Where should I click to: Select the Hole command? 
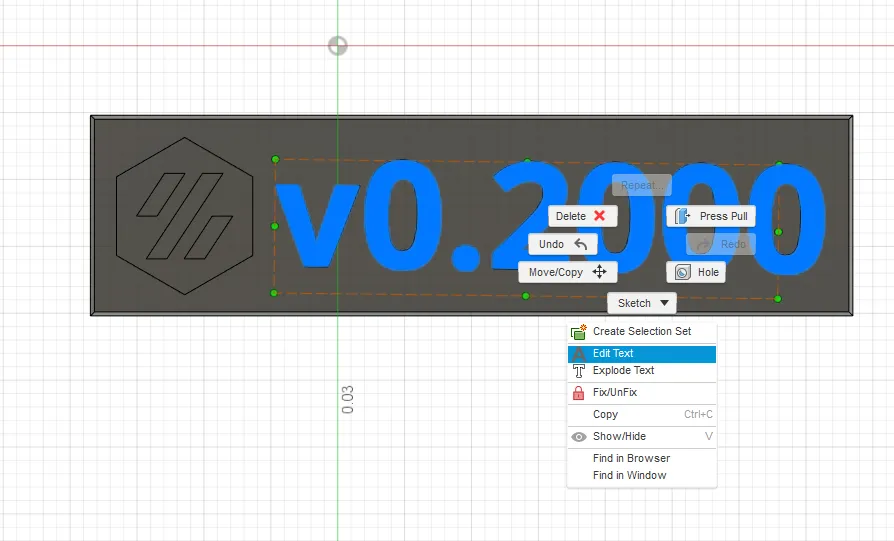click(696, 272)
